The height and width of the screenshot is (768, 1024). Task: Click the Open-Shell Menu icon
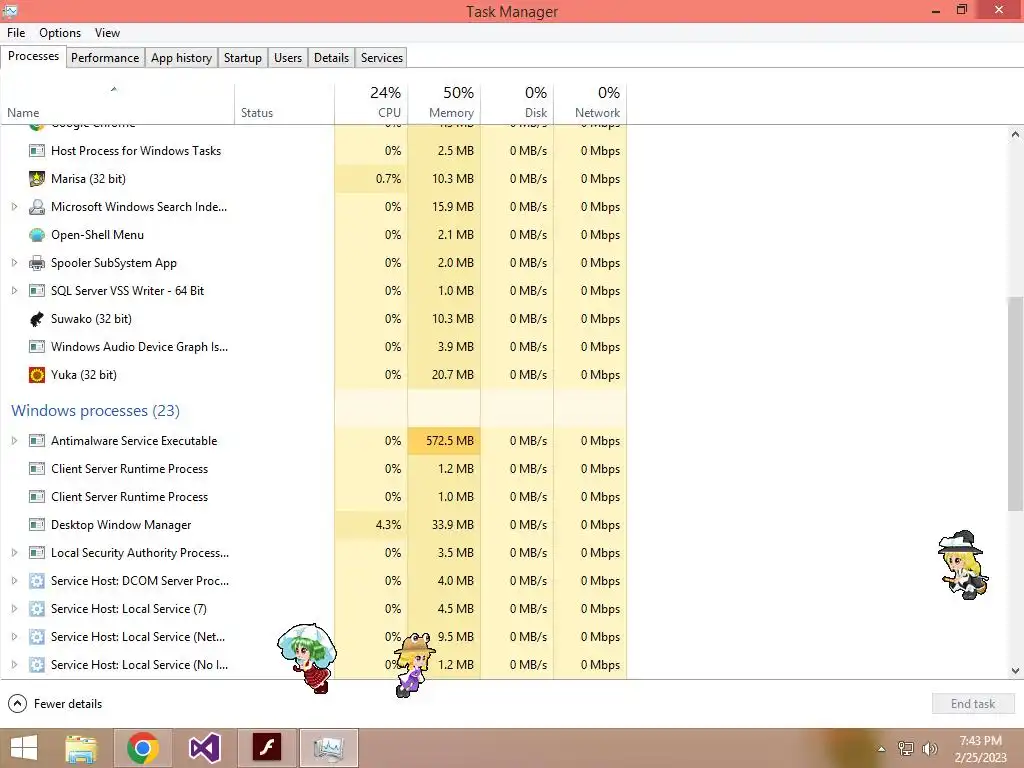tap(37, 234)
